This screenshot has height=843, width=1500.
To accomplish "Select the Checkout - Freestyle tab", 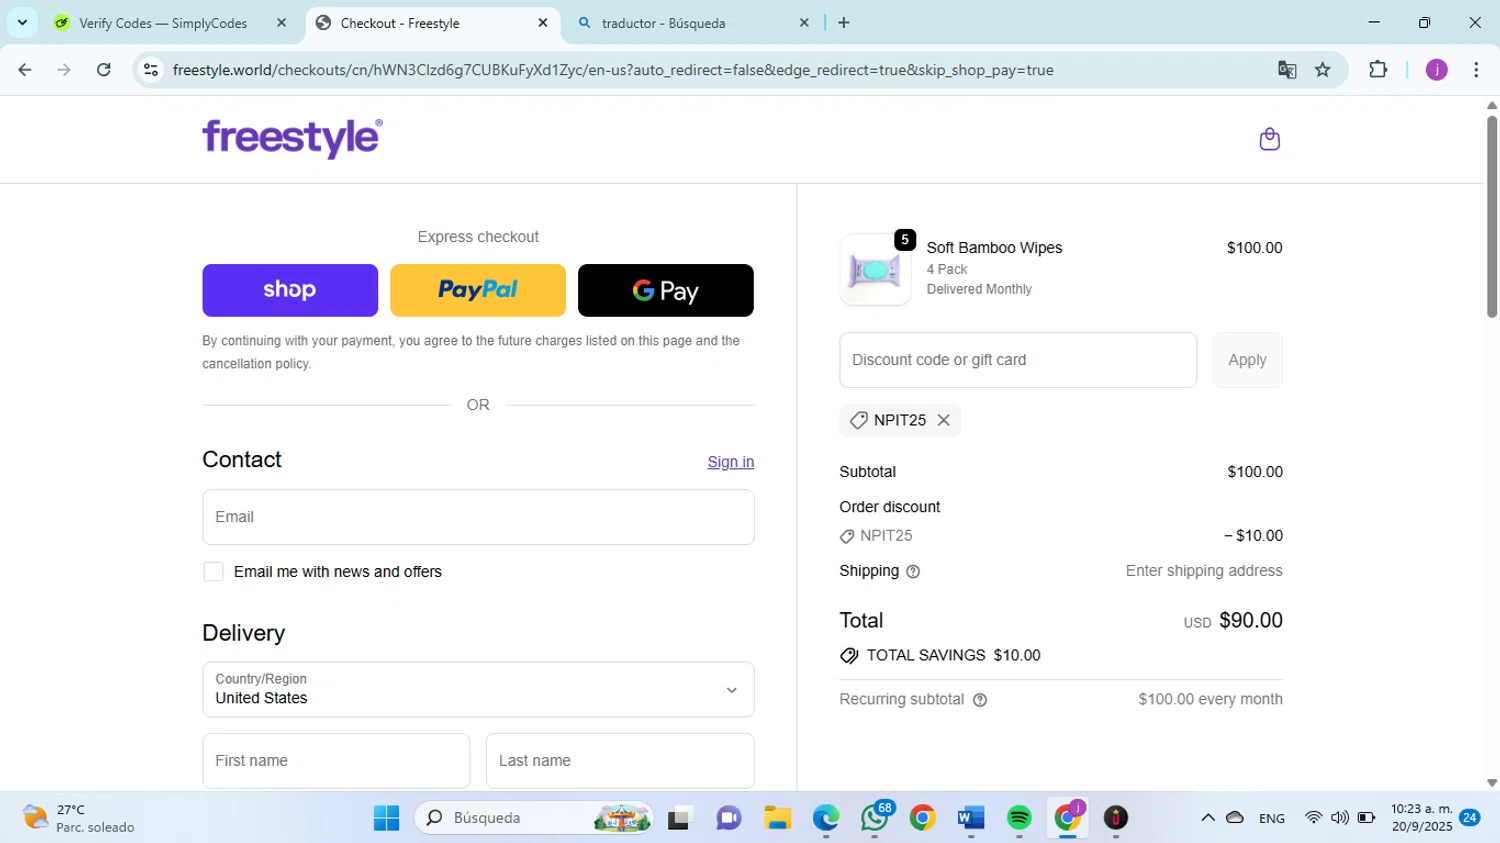I will 400,23.
